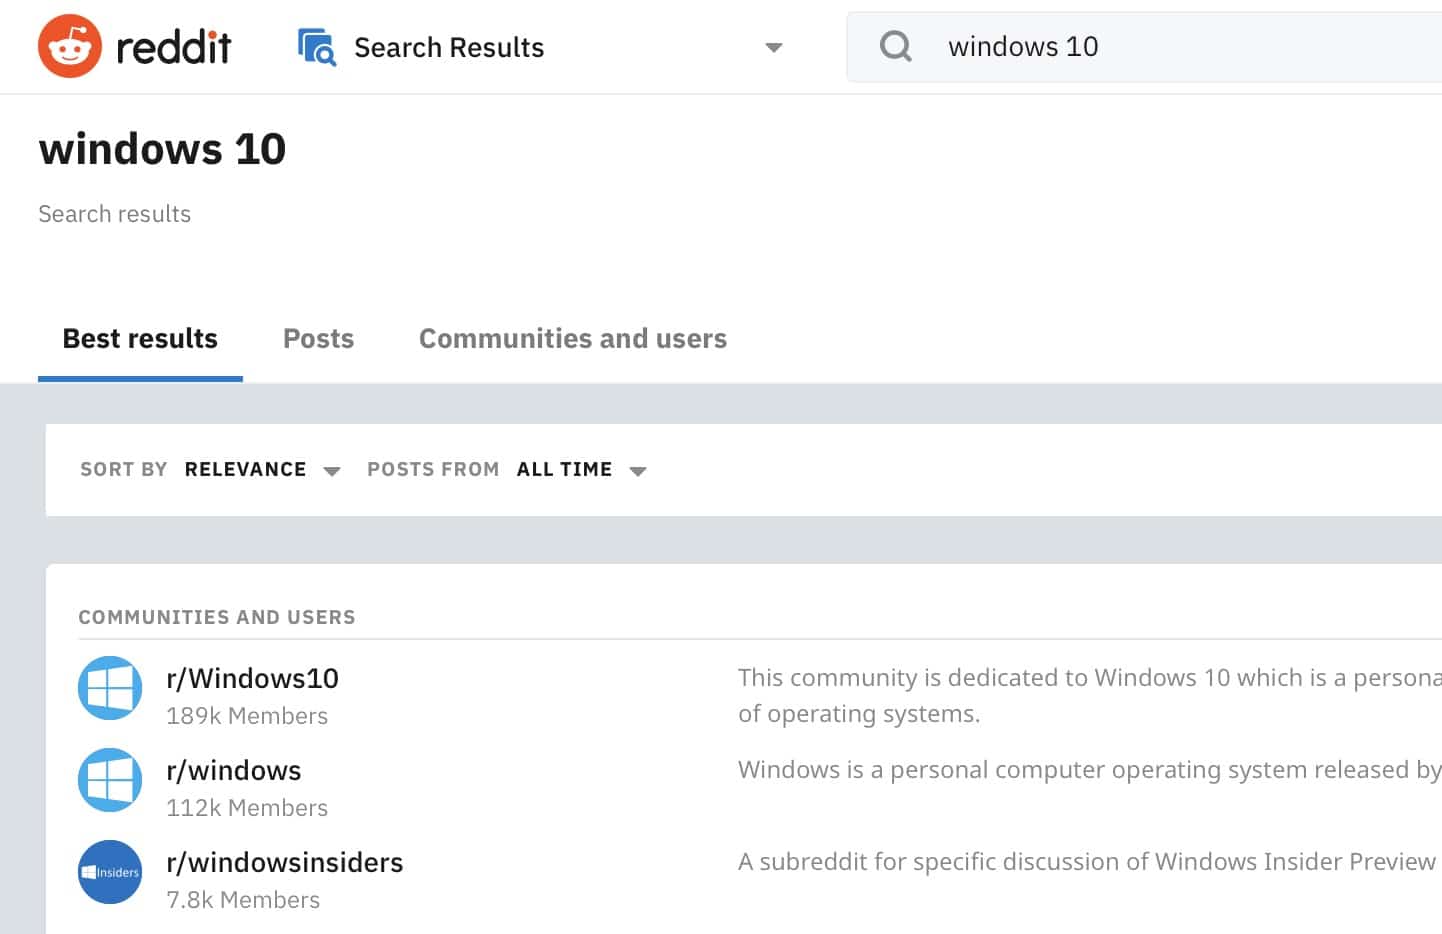The image size is (1442, 934).
Task: Open the Sort by Relevance dropdown
Action: 262,470
